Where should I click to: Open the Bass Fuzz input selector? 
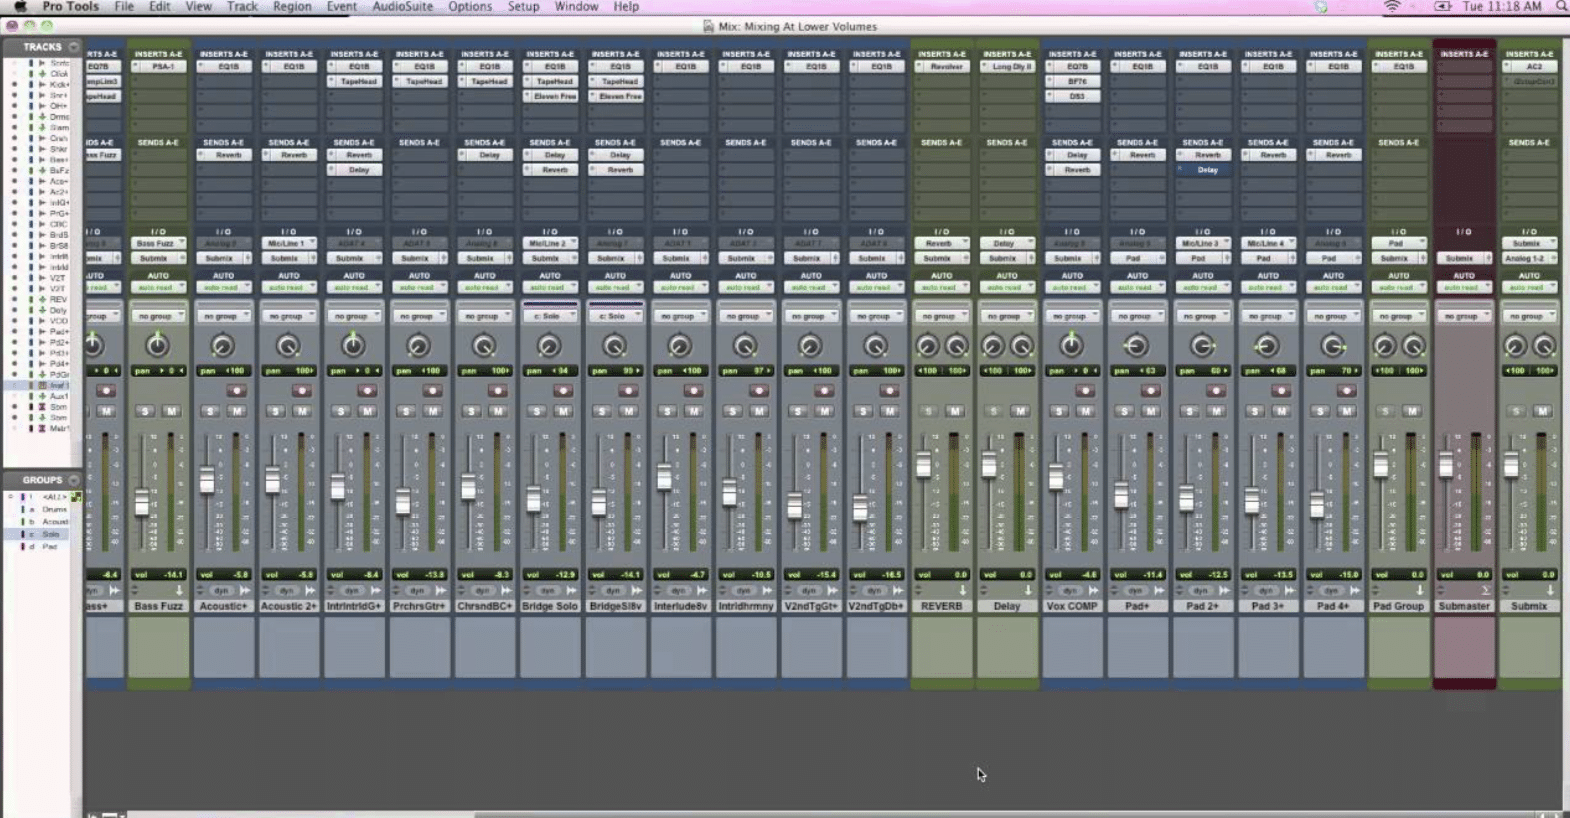tap(159, 243)
